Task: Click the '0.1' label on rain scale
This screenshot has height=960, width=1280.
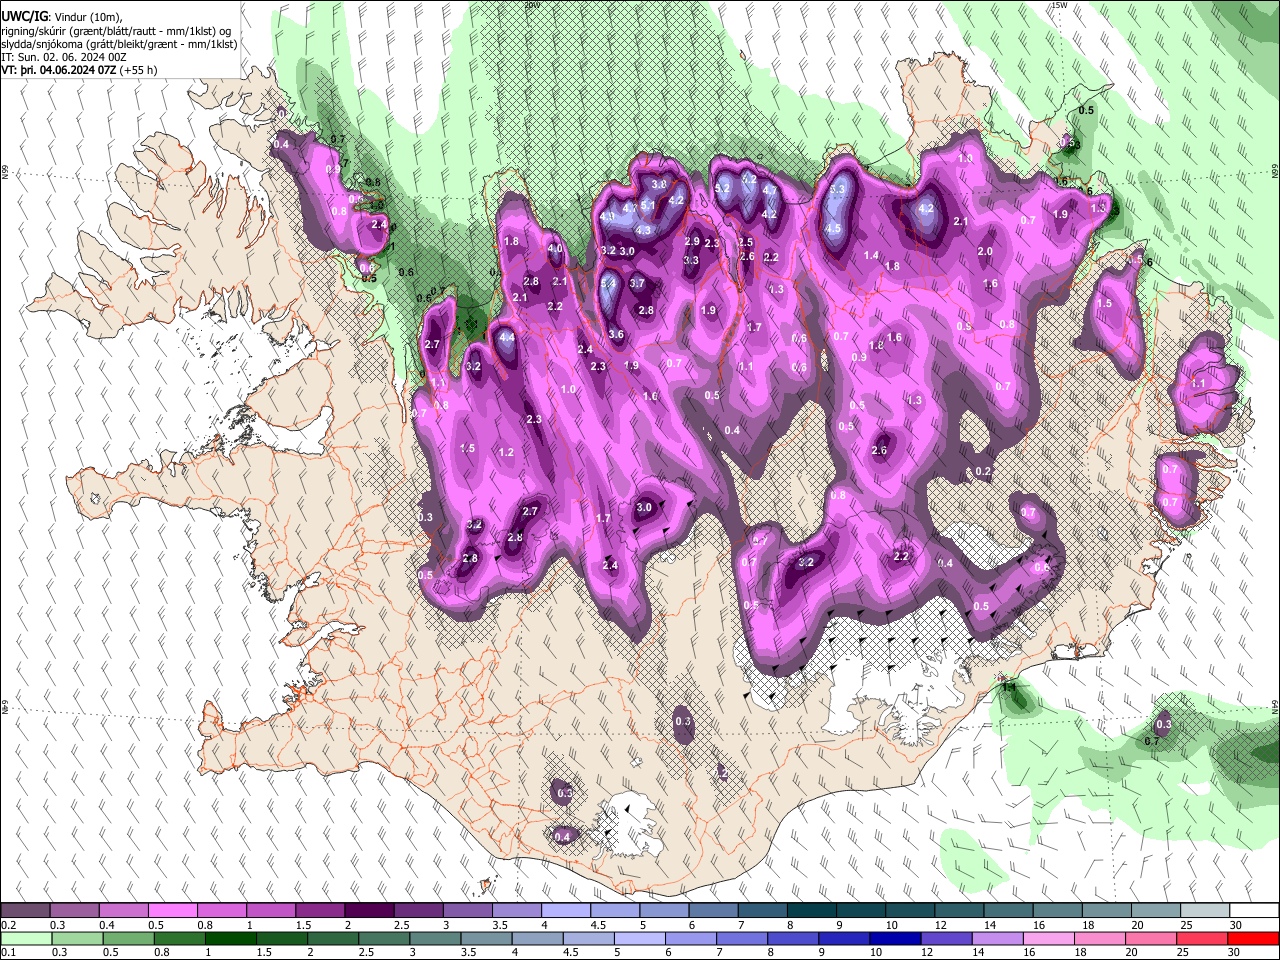Action: coord(9,952)
